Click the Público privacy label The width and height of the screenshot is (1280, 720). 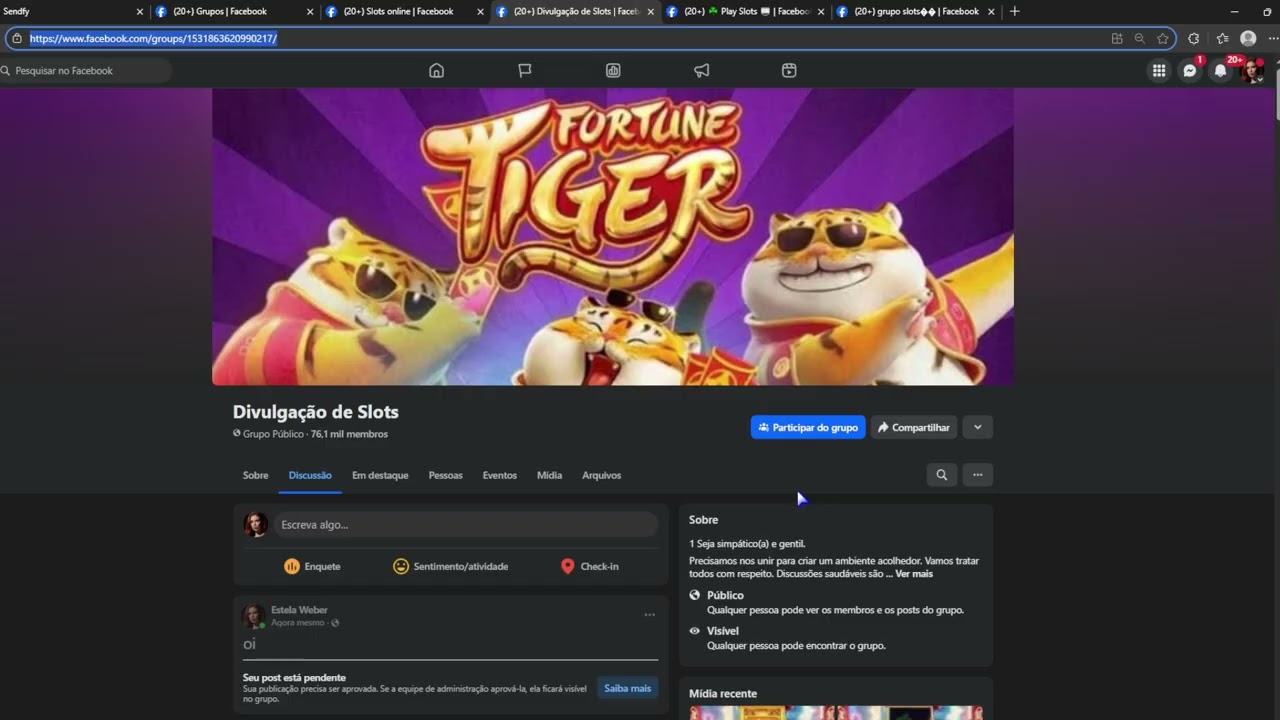[725, 595]
